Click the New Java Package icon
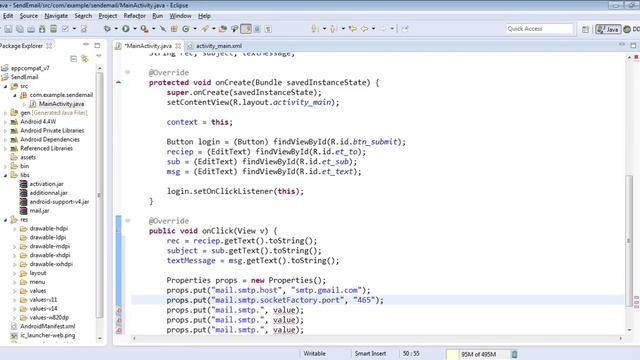This screenshot has height=360, width=640. tap(174, 29)
